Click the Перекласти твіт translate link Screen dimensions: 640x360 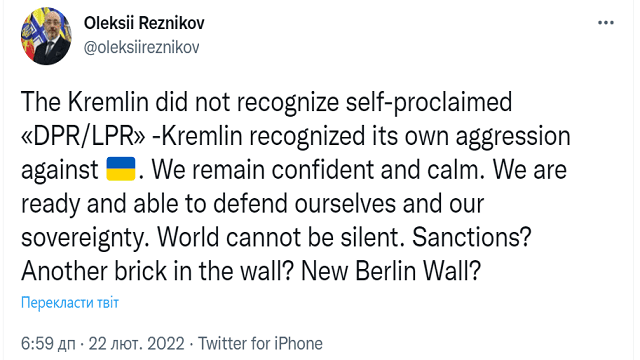(70, 303)
